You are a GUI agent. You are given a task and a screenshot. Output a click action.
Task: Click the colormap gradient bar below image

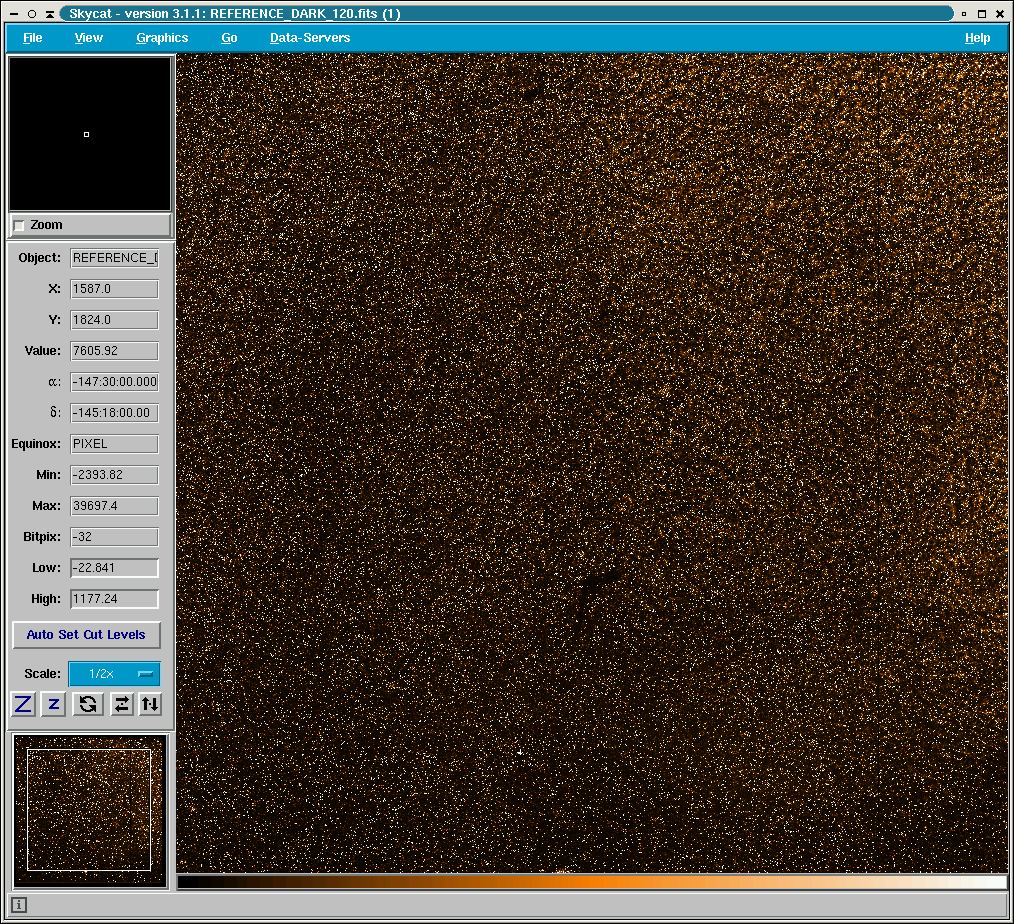point(591,882)
